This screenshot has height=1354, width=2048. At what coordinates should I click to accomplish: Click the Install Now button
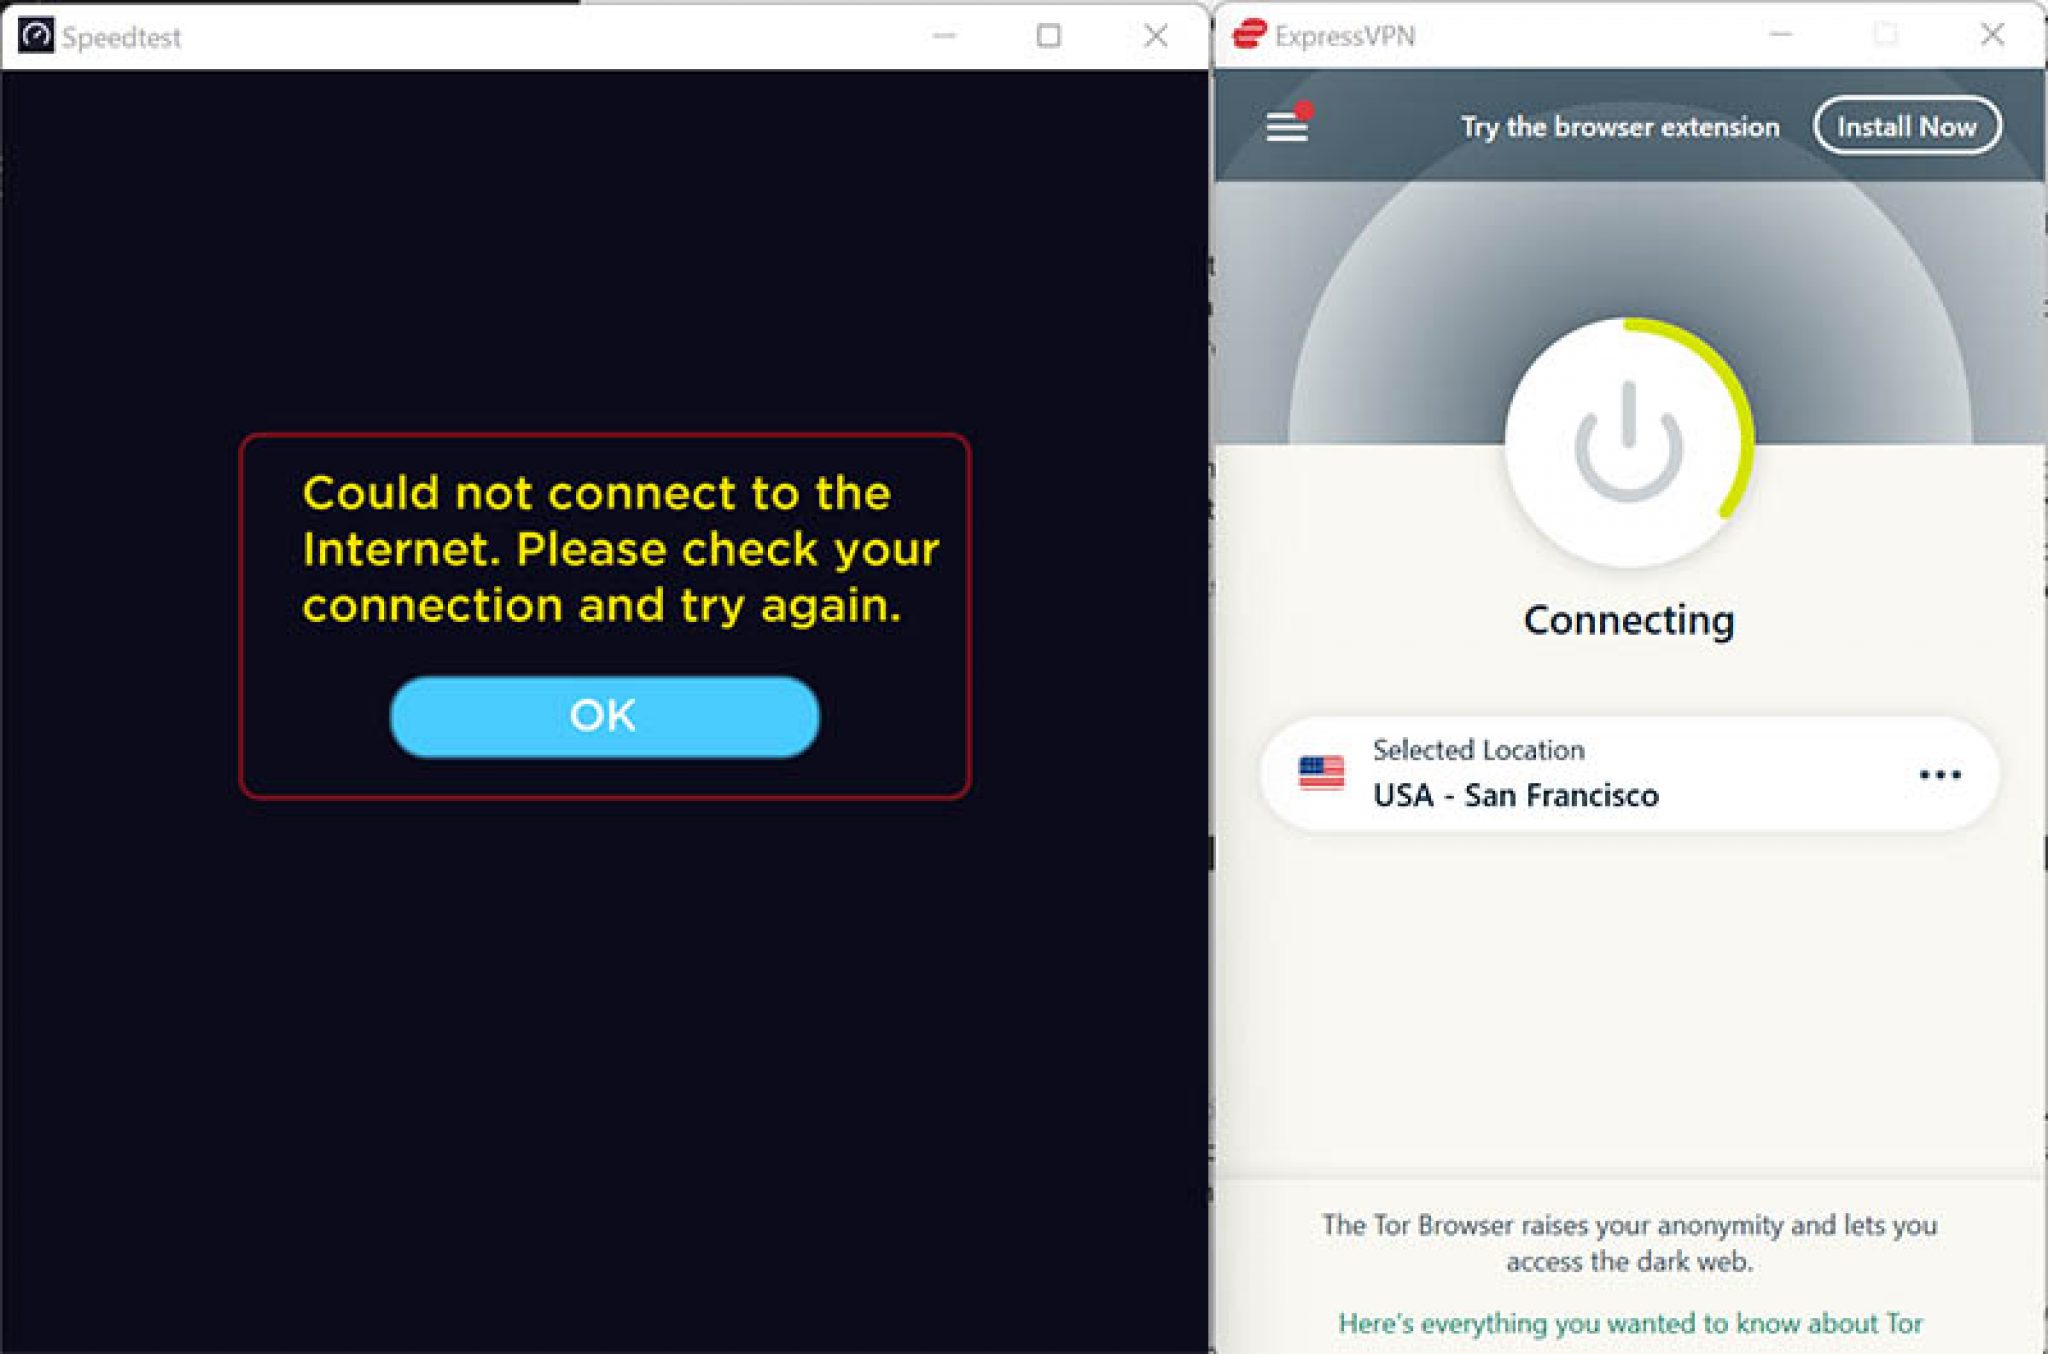point(1906,125)
